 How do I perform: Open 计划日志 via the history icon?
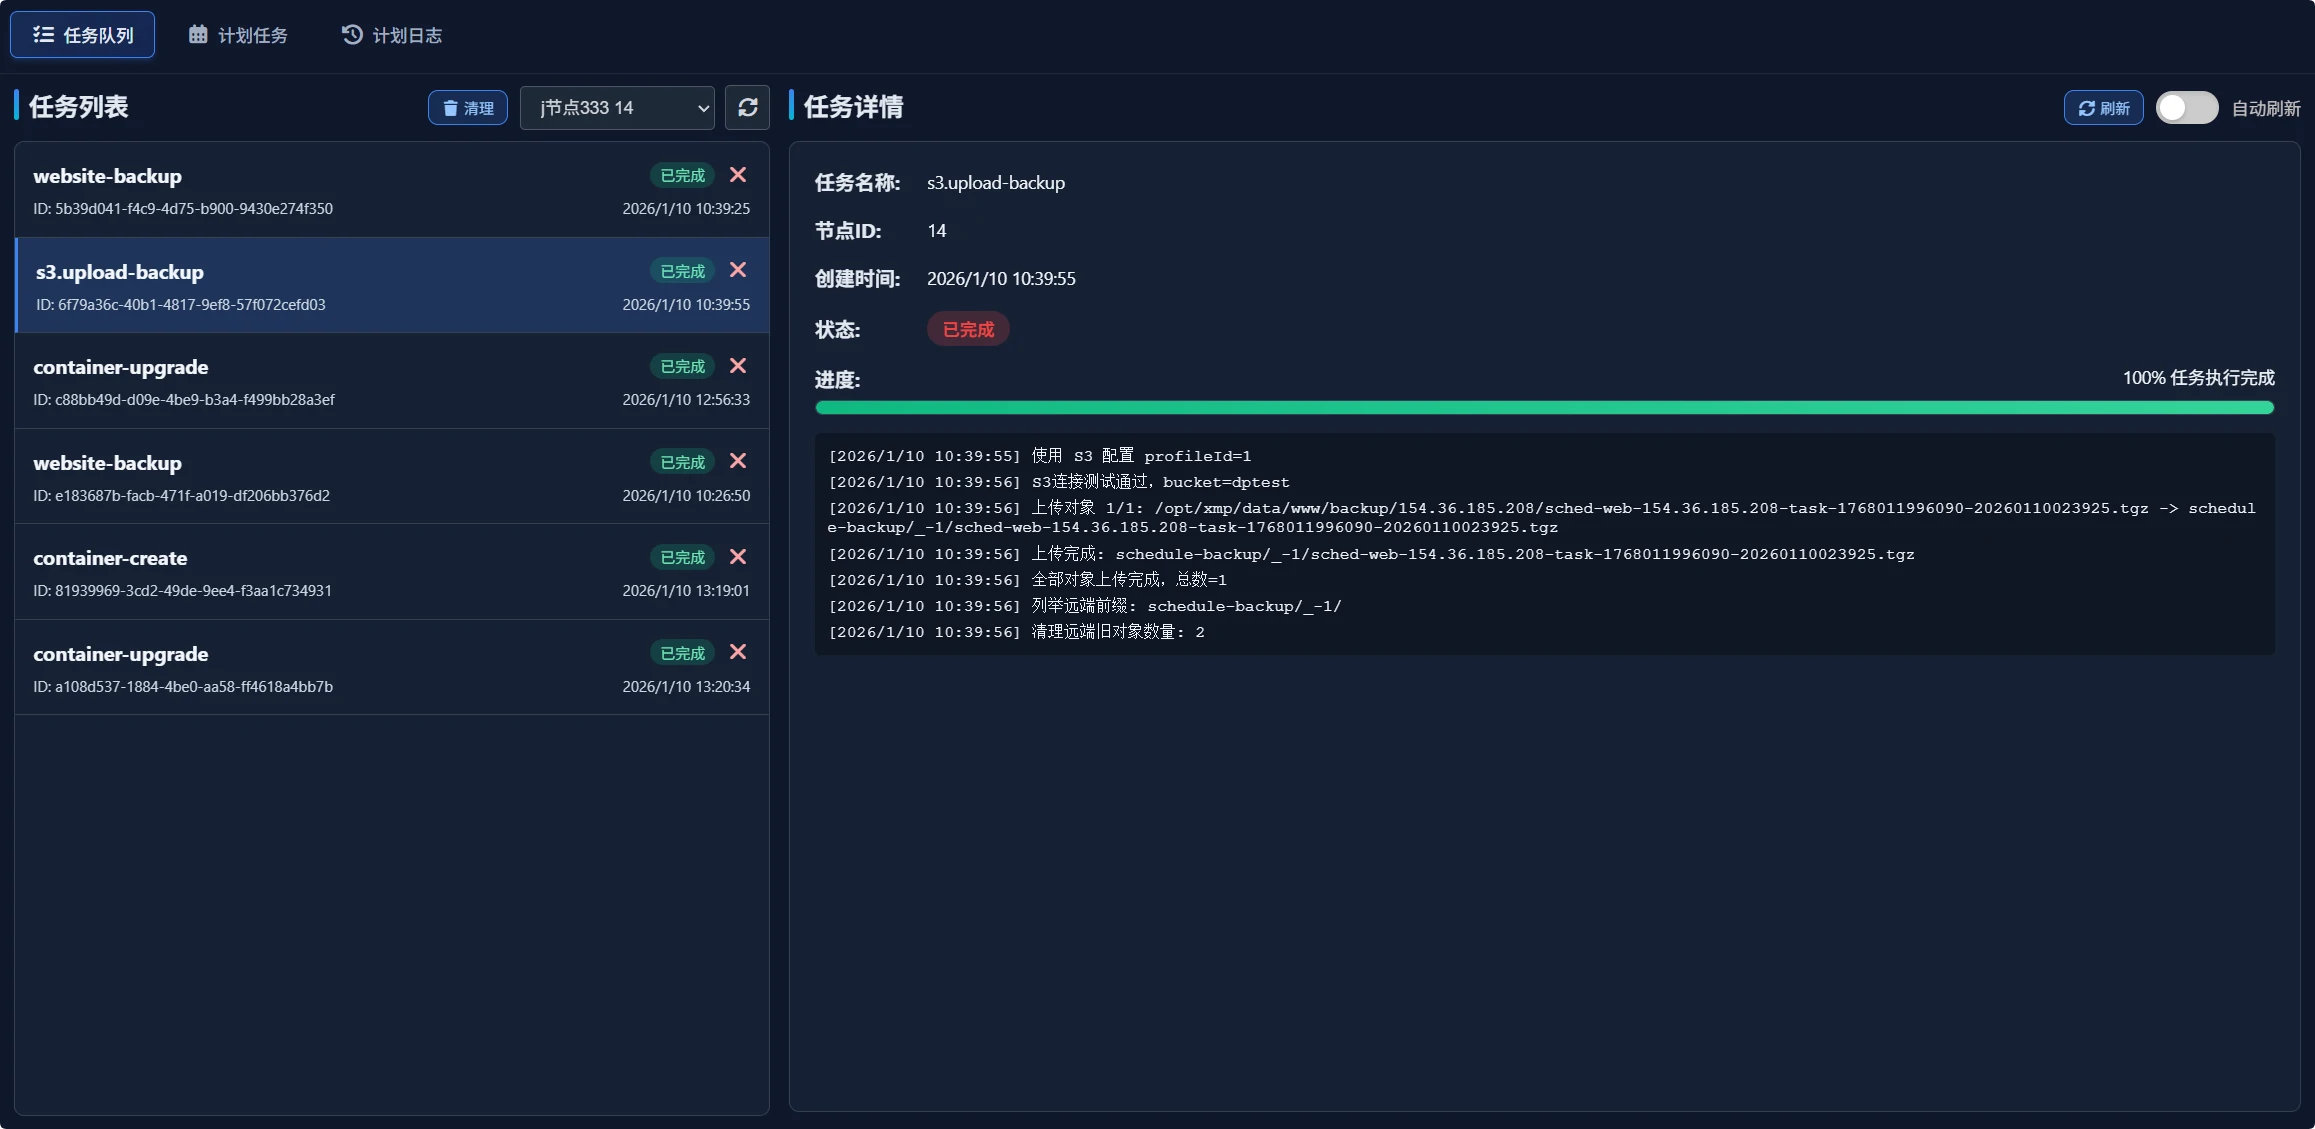350,34
